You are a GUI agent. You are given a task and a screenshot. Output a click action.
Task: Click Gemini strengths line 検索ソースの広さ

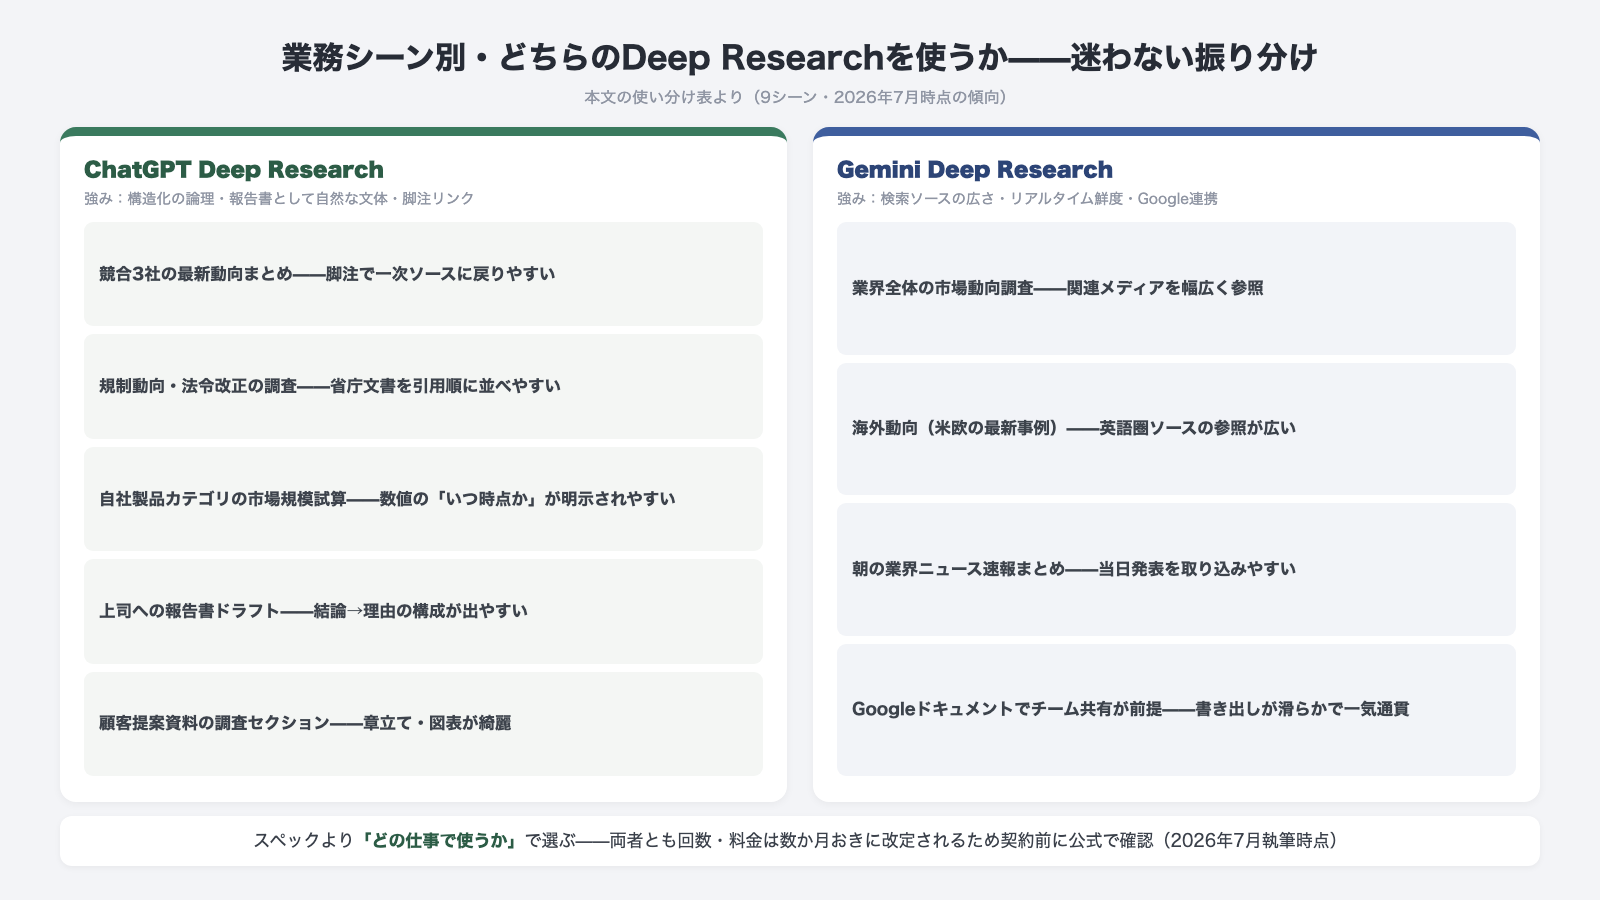[1027, 198]
